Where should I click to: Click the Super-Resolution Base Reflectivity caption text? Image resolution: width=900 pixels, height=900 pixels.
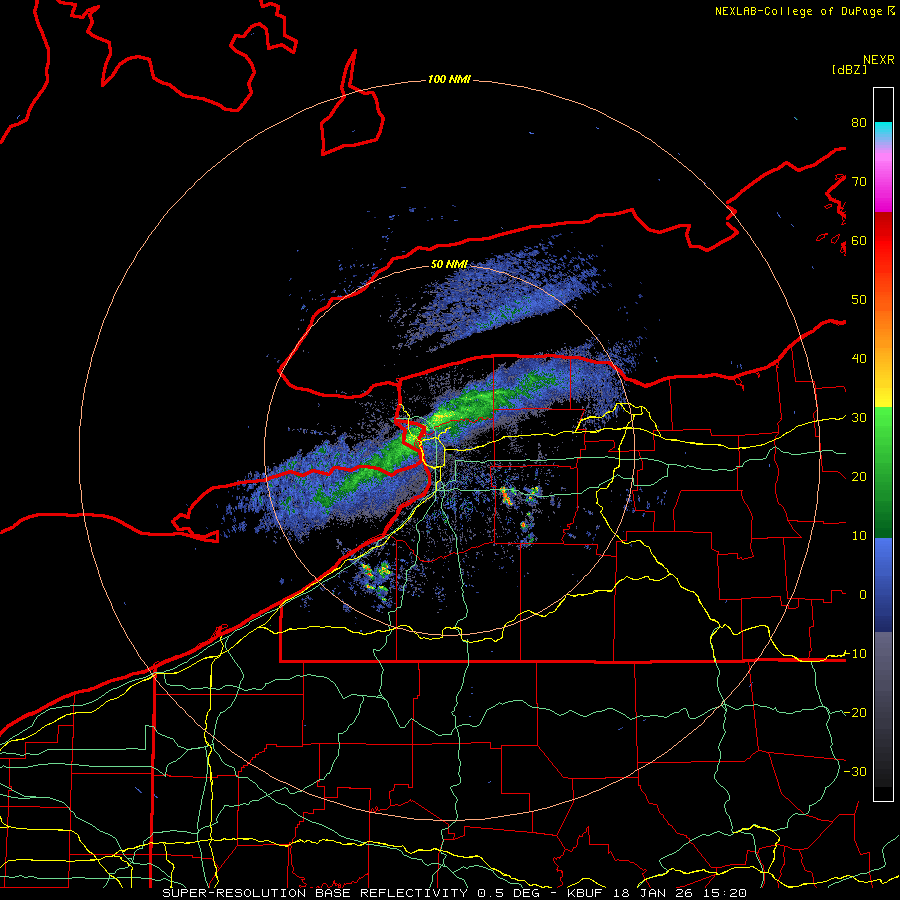pos(315,893)
